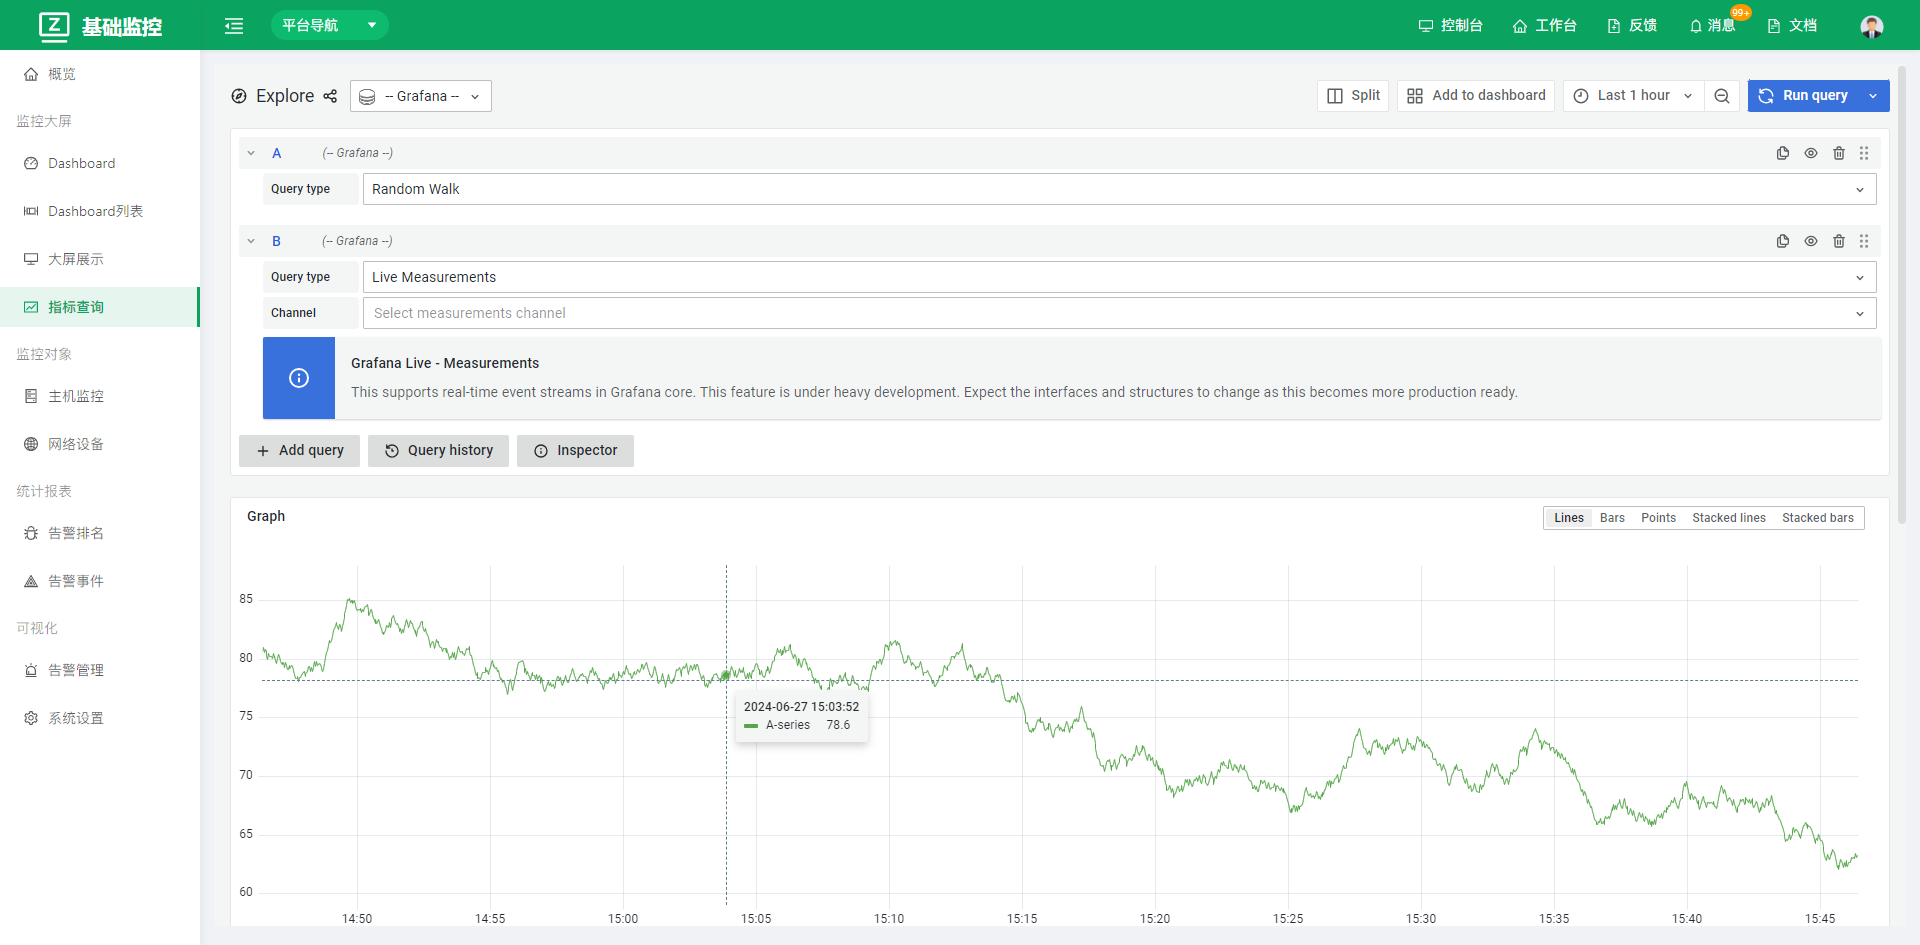Click the query B name label
The width and height of the screenshot is (1920, 945).
click(x=277, y=241)
